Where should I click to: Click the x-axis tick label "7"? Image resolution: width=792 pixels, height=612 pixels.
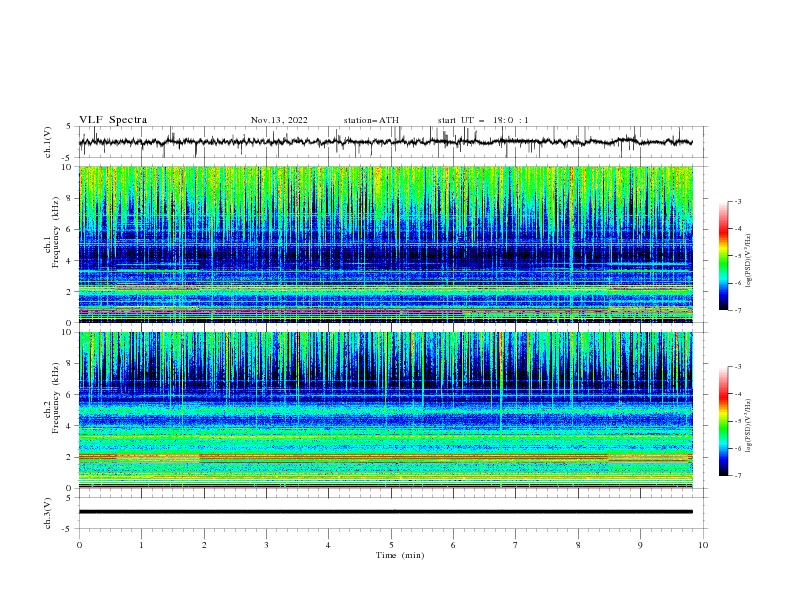(516, 545)
